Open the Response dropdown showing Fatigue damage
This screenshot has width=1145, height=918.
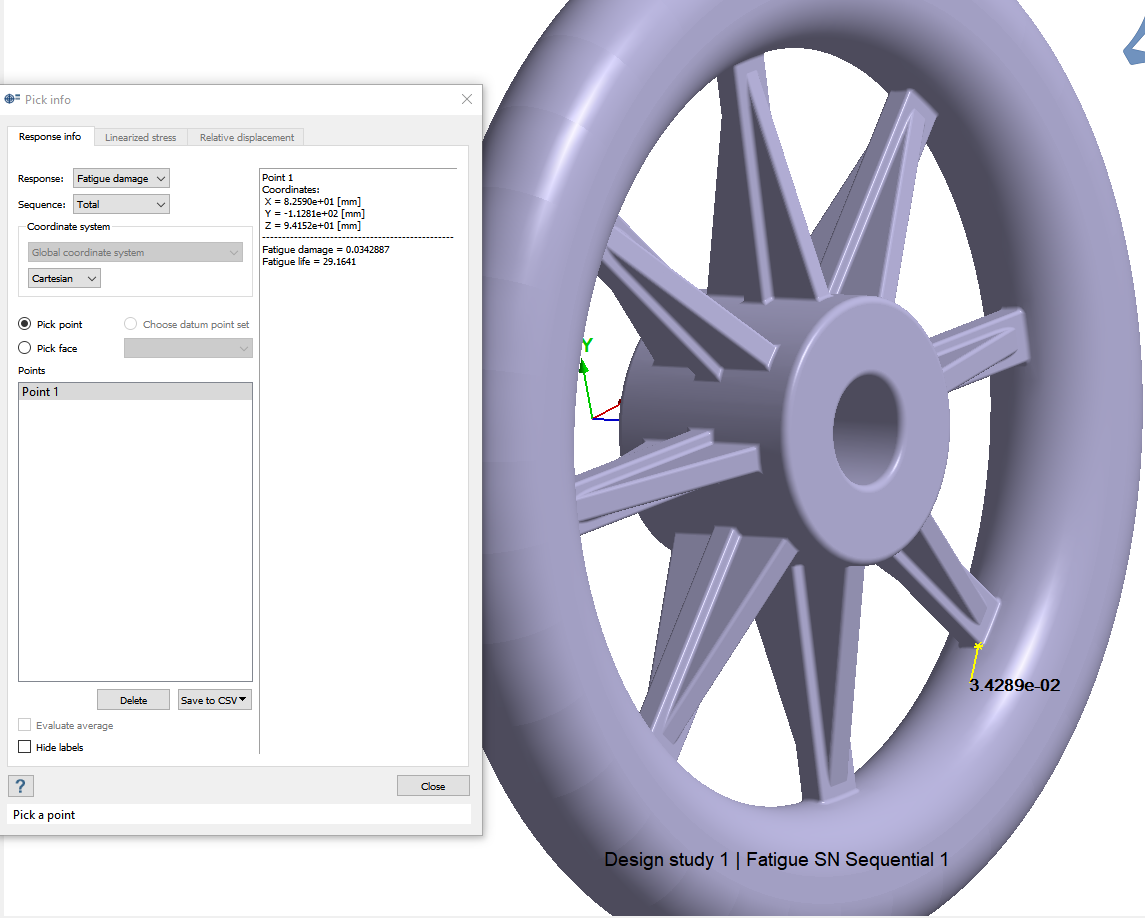coord(122,178)
